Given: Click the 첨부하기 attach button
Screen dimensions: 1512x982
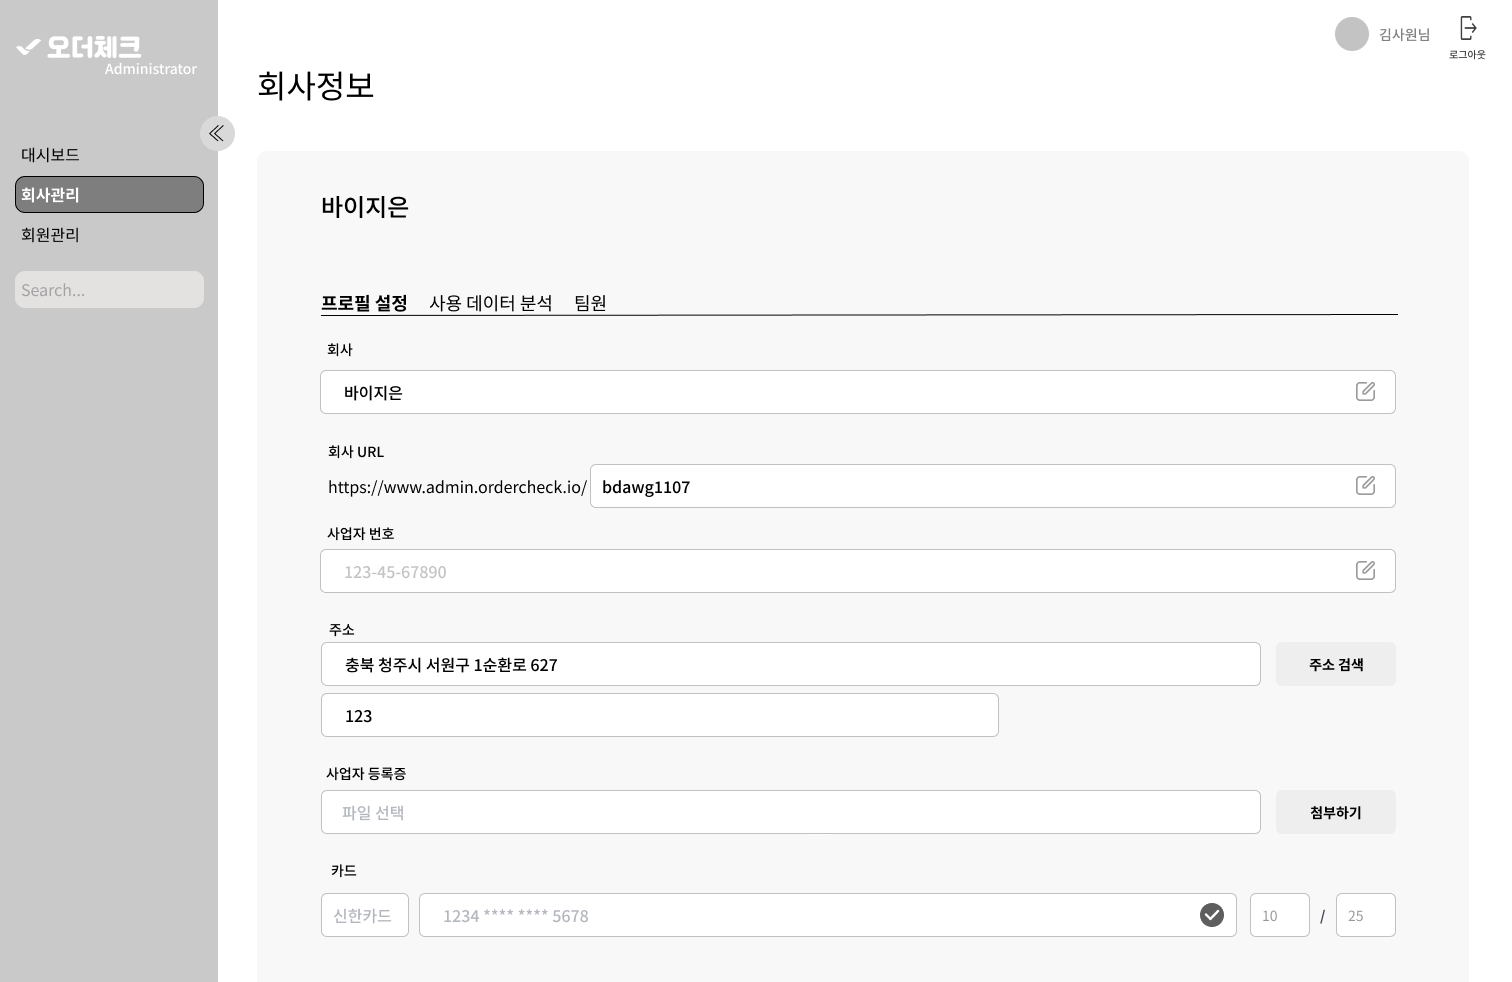Looking at the screenshot, I should 1335,813.
